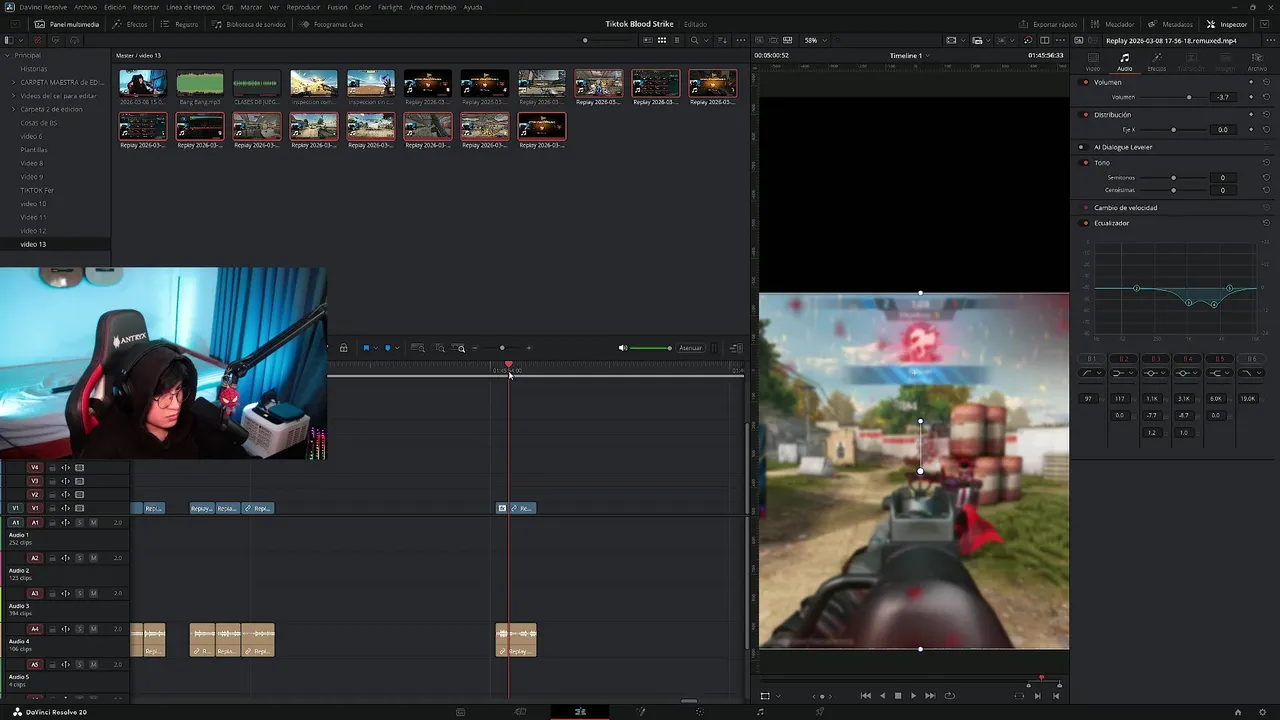Mute track Audio 1 with M button

tap(94, 523)
